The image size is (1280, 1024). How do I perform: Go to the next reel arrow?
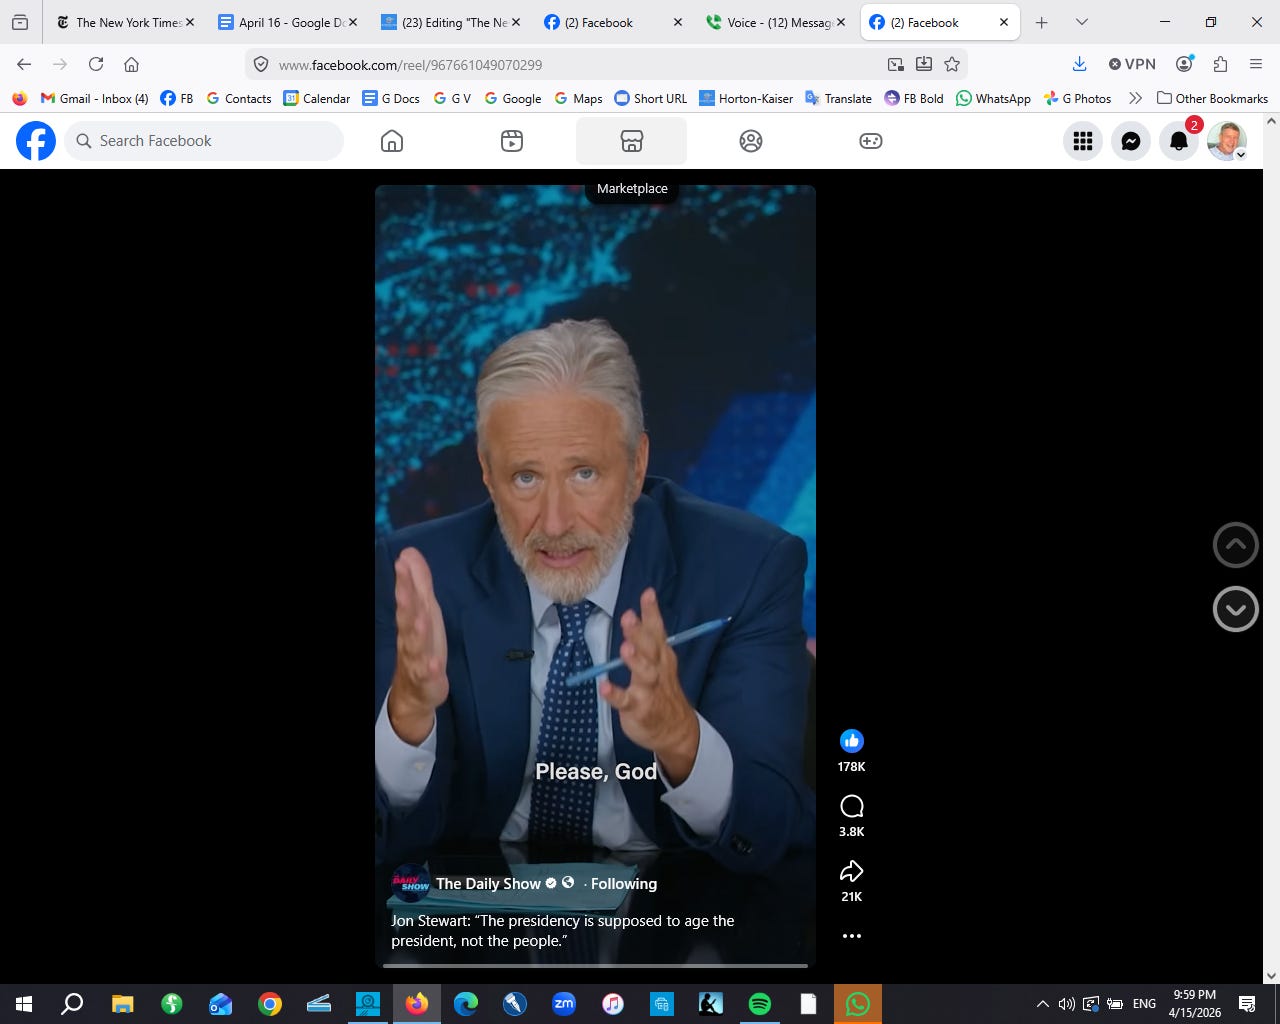1235,609
